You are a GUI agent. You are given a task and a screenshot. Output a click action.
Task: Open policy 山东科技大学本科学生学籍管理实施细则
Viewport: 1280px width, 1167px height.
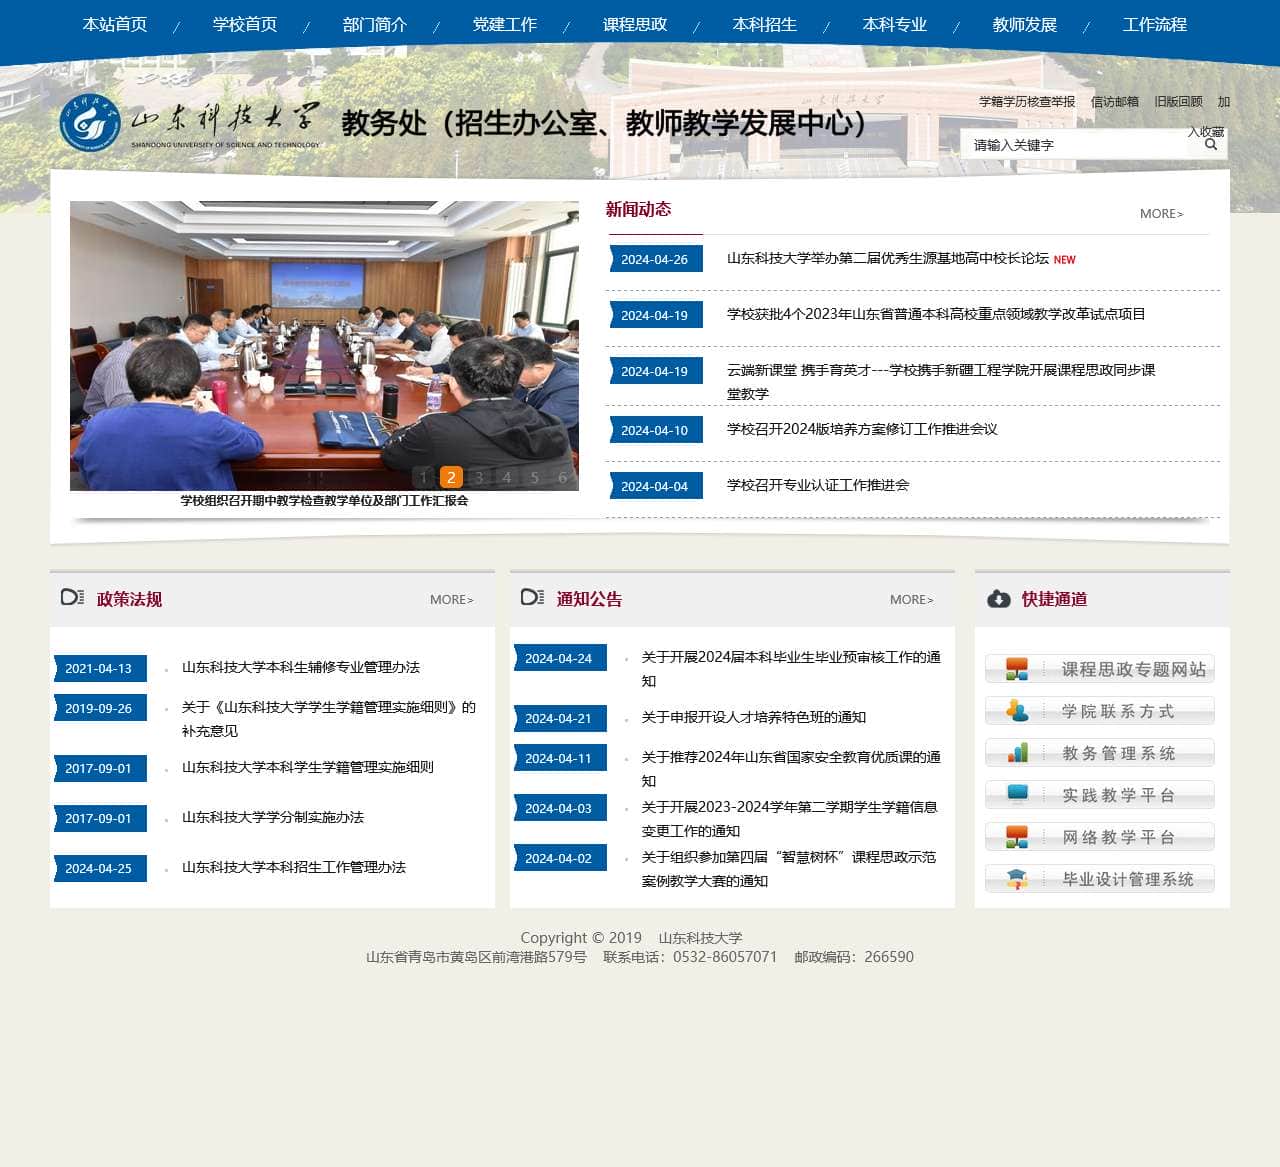(308, 767)
